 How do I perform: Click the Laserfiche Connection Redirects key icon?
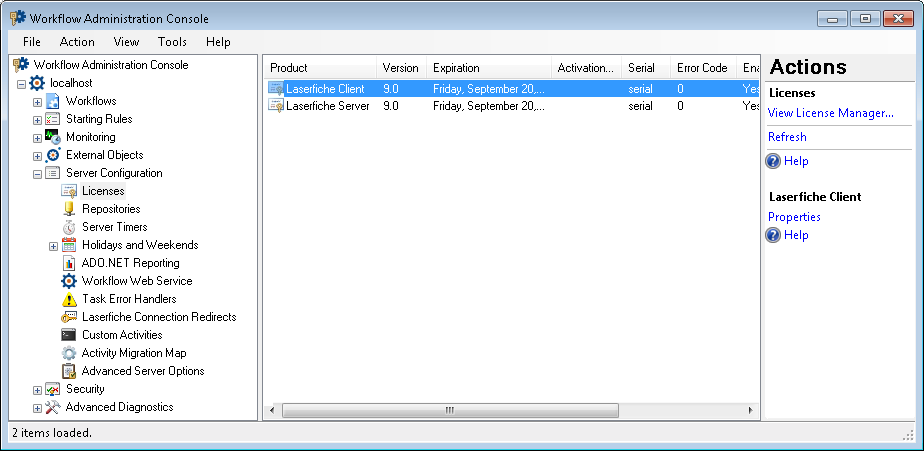(x=69, y=317)
